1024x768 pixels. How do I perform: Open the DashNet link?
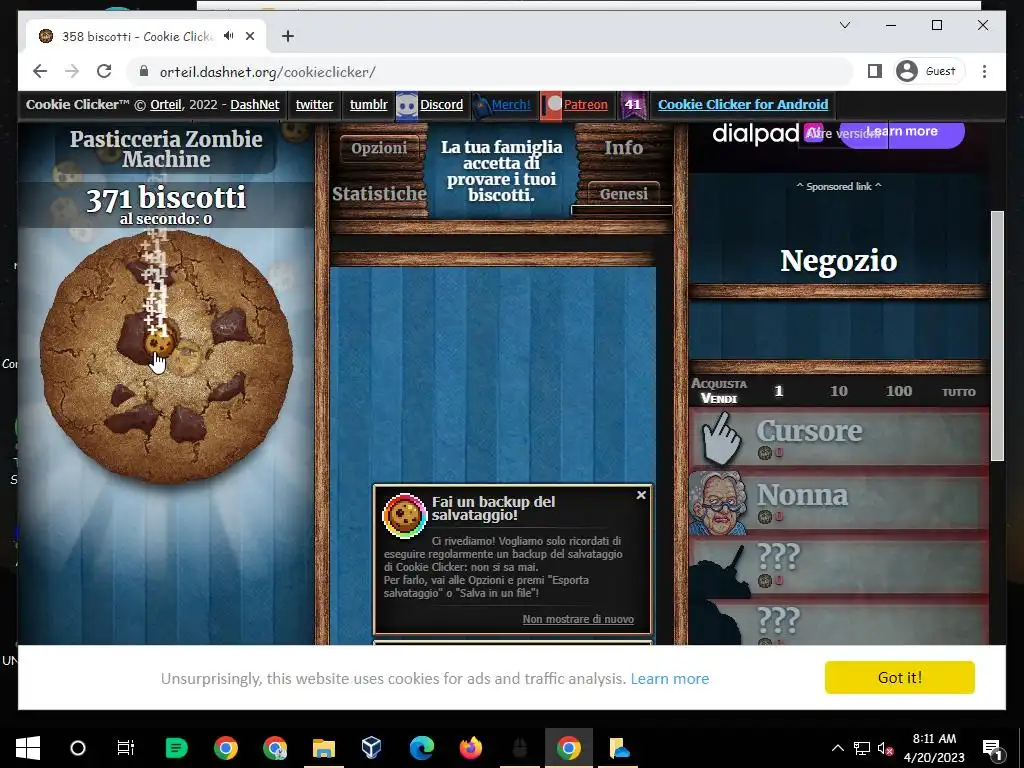tap(255, 104)
